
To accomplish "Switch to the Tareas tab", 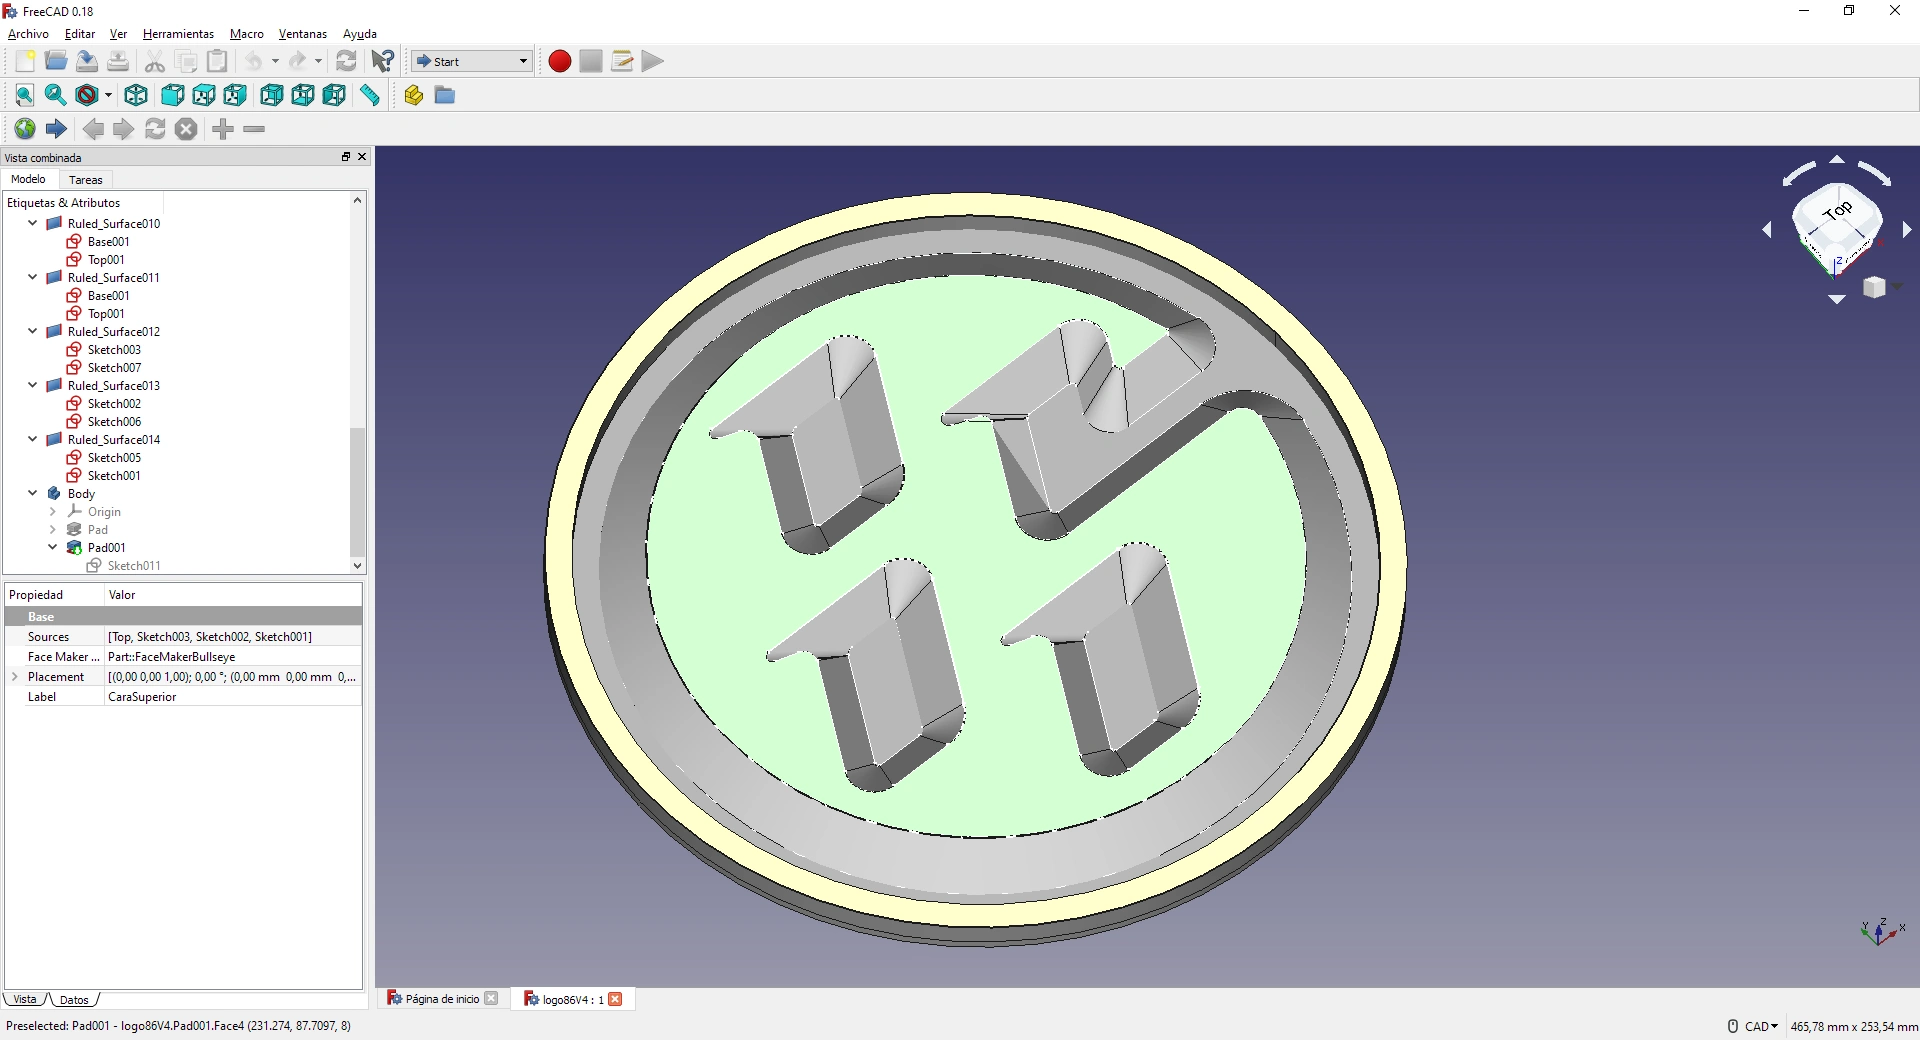I will 86,180.
